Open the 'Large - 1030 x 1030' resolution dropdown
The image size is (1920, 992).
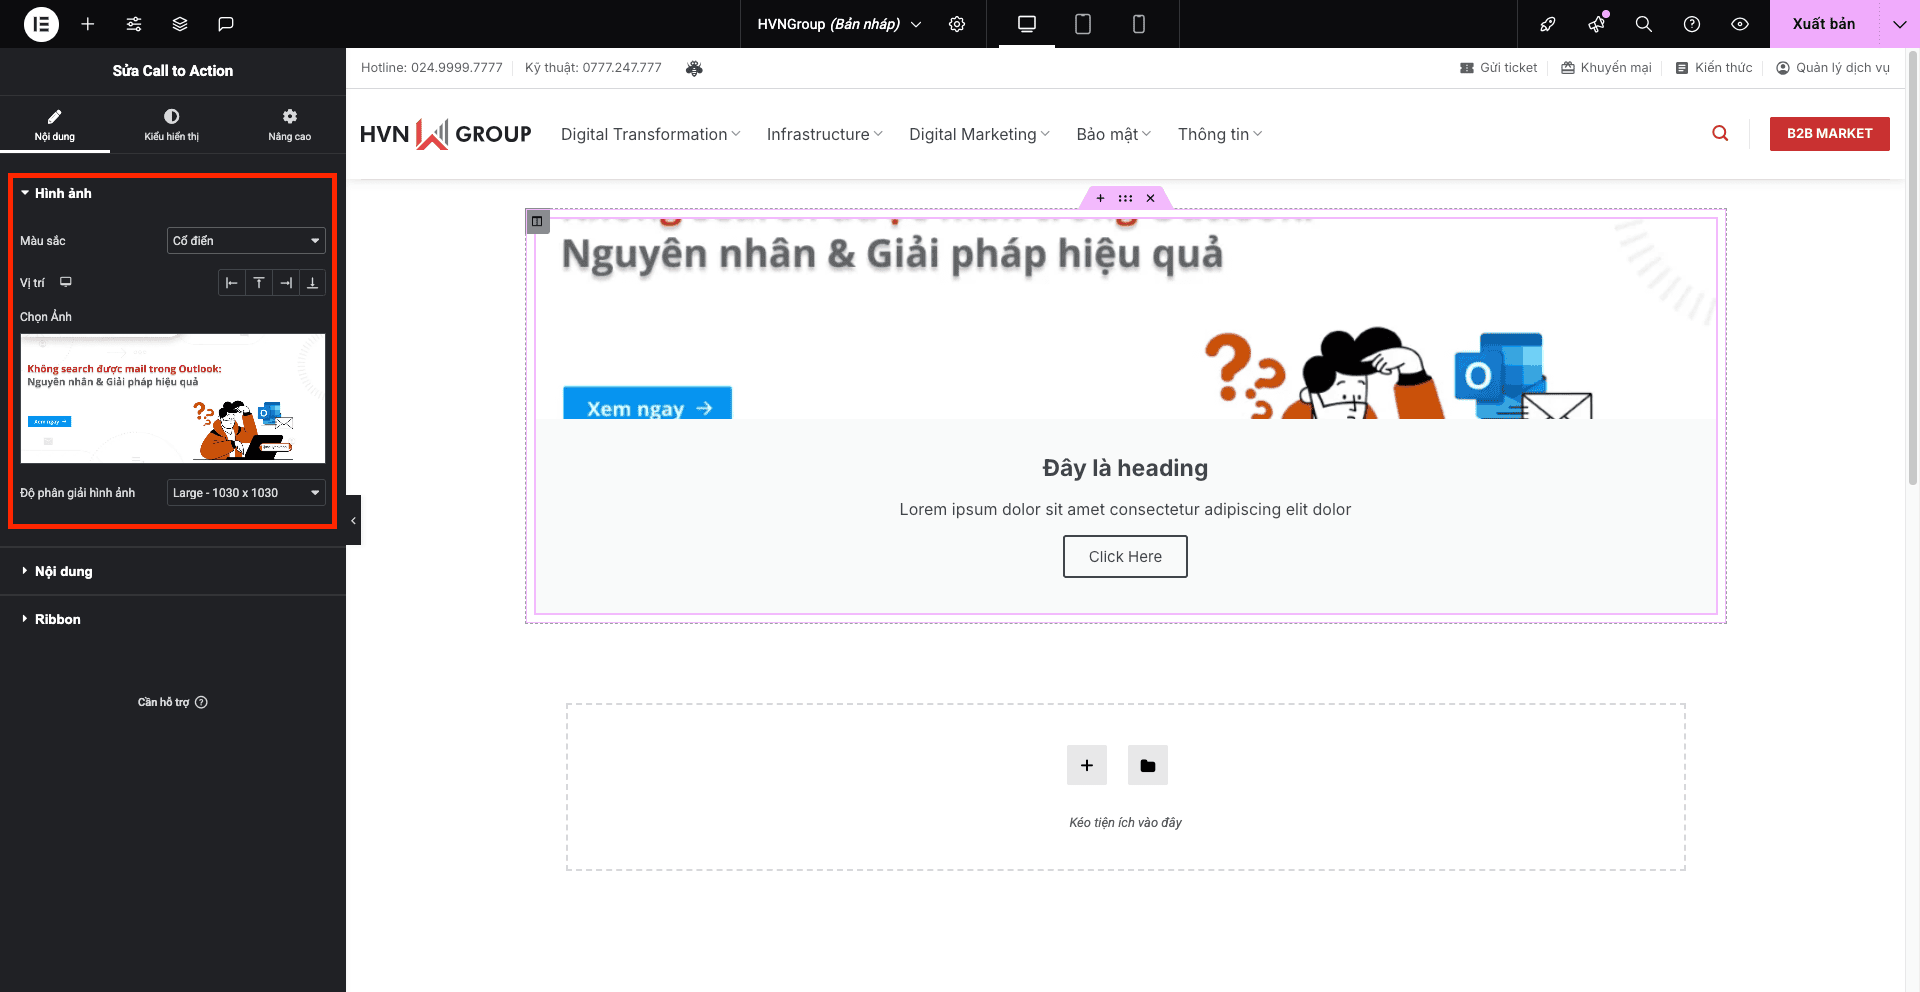point(246,492)
